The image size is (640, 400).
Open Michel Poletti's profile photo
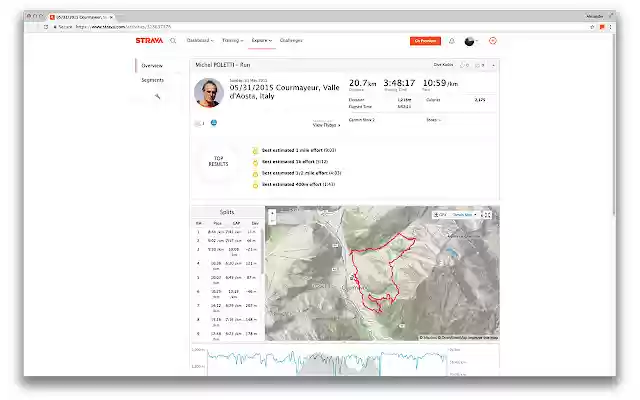[x=209, y=93]
